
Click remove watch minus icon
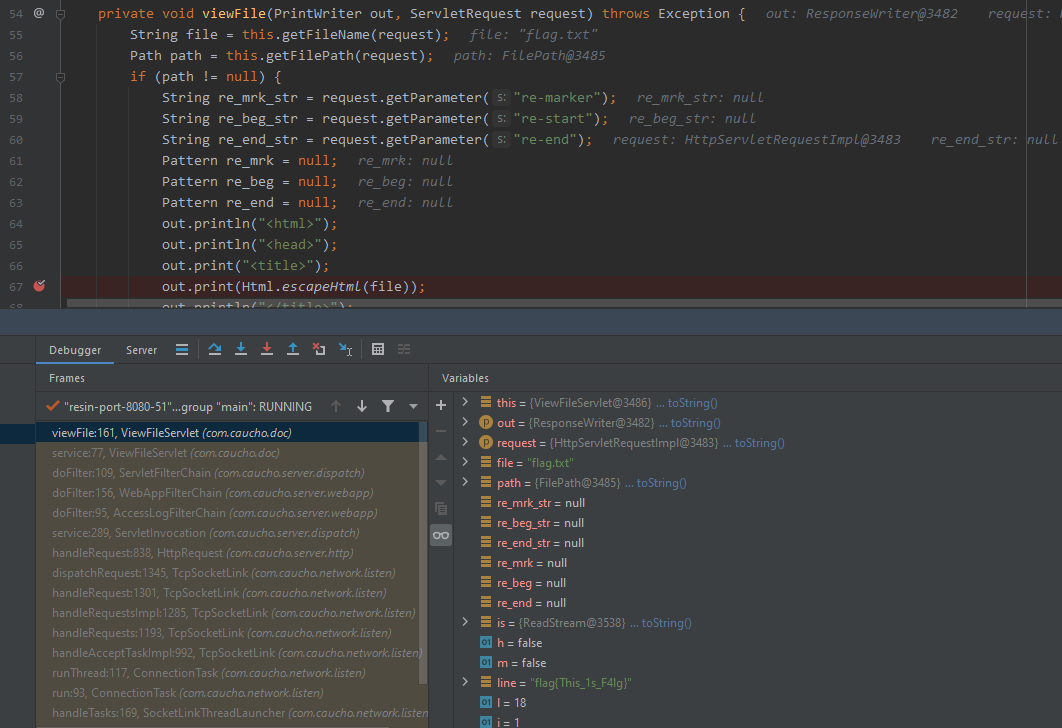click(x=441, y=431)
